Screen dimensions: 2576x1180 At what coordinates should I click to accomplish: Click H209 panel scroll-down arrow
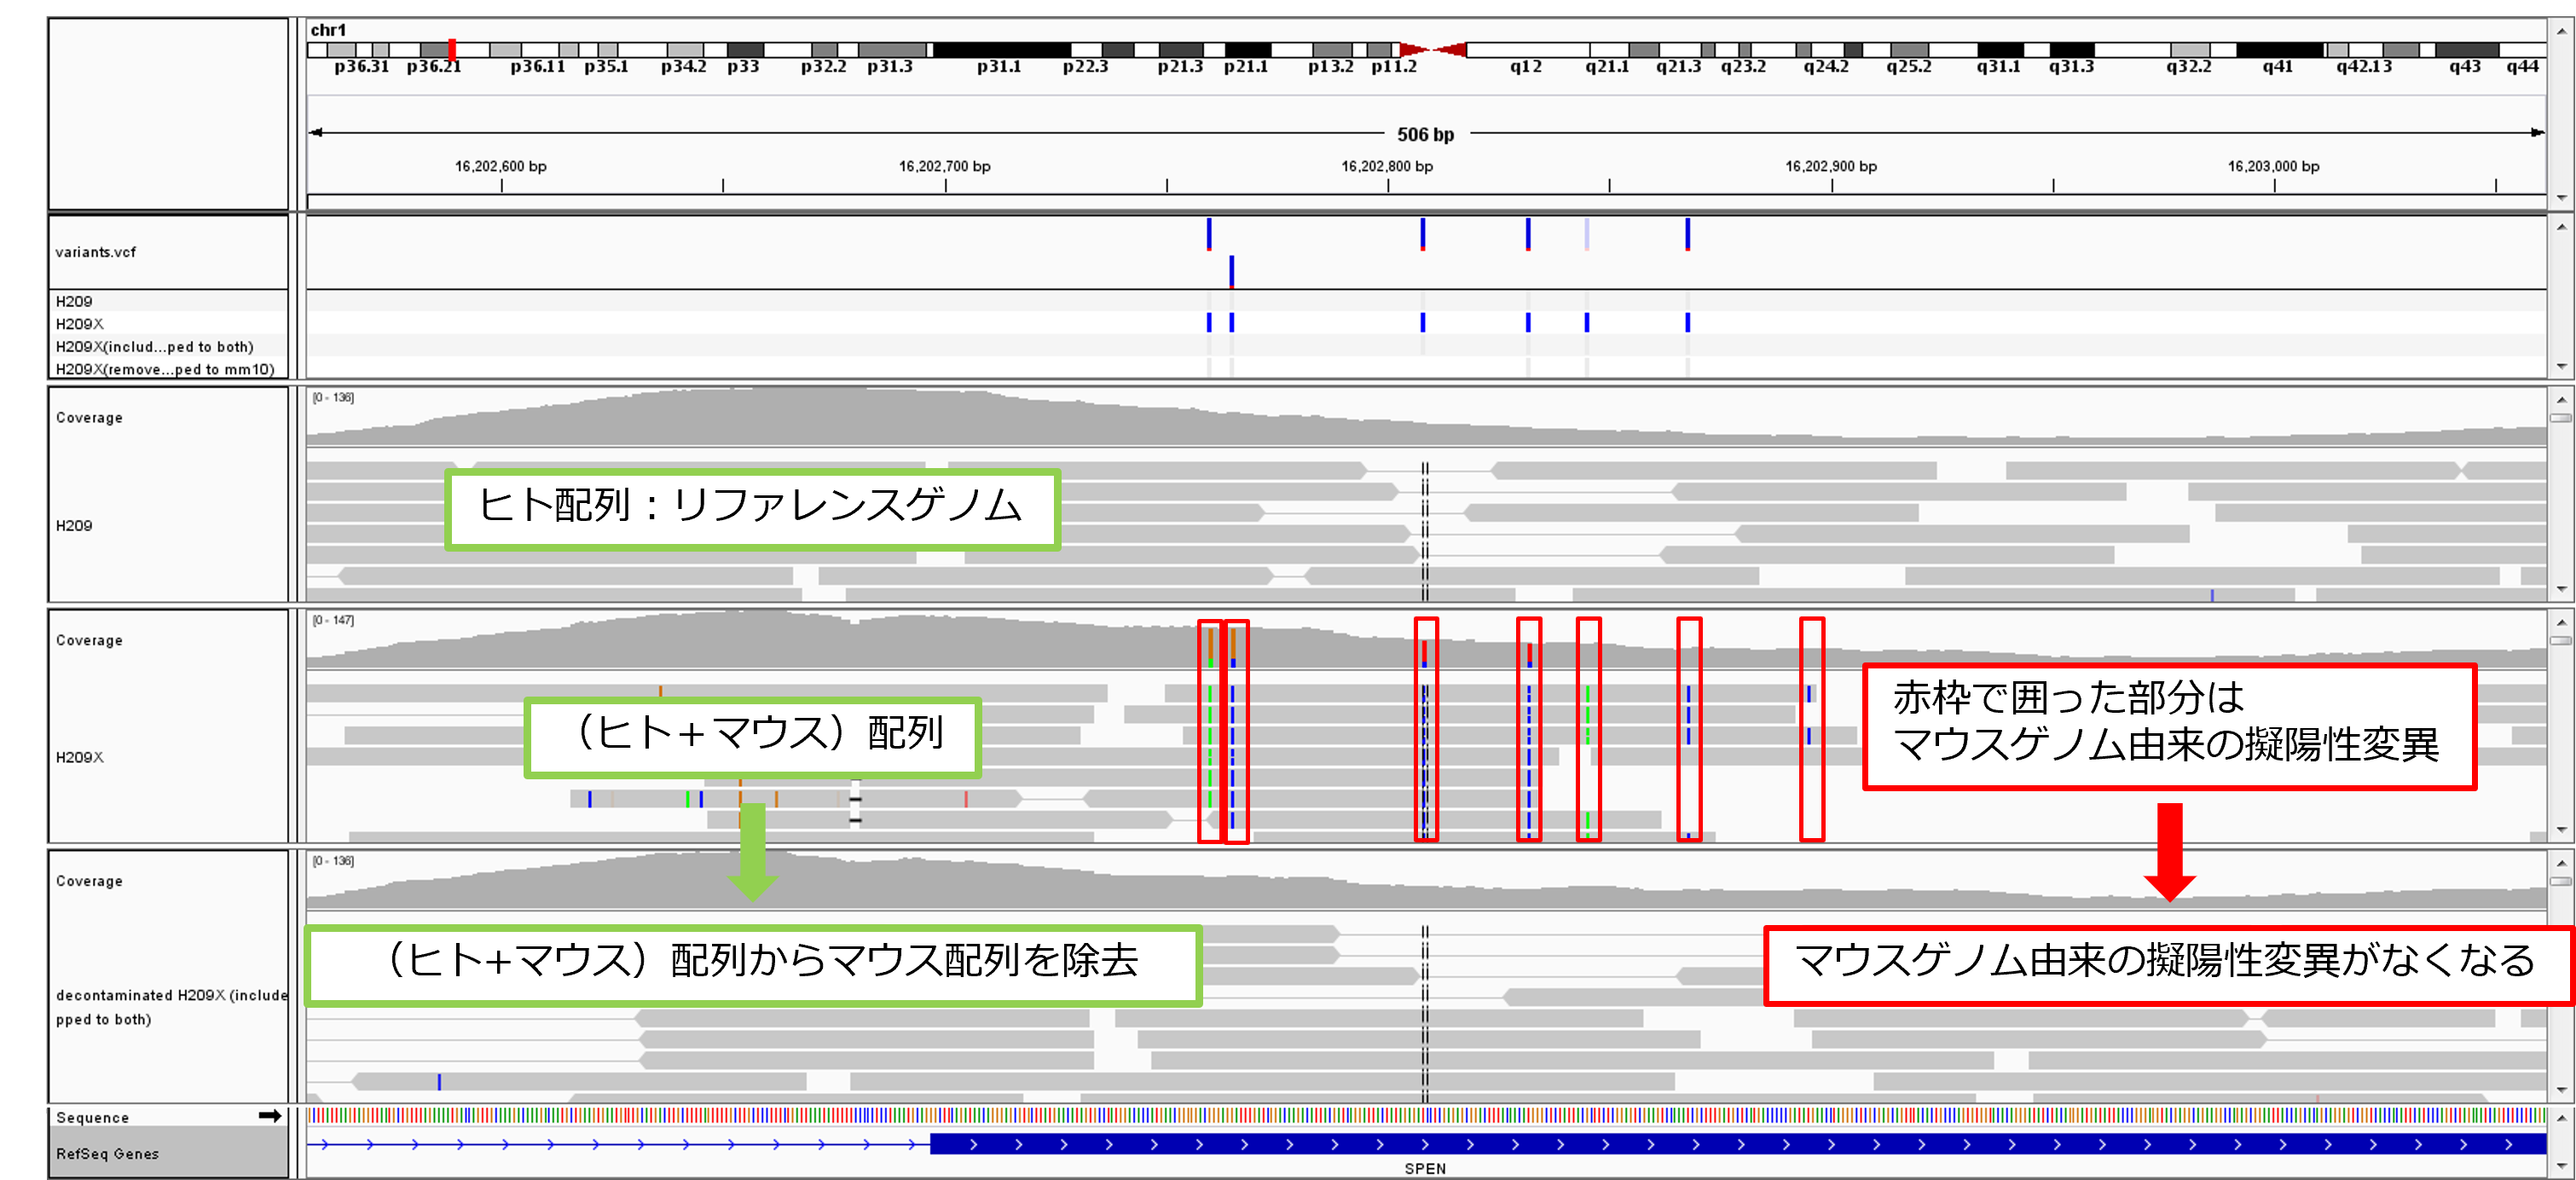(2561, 589)
